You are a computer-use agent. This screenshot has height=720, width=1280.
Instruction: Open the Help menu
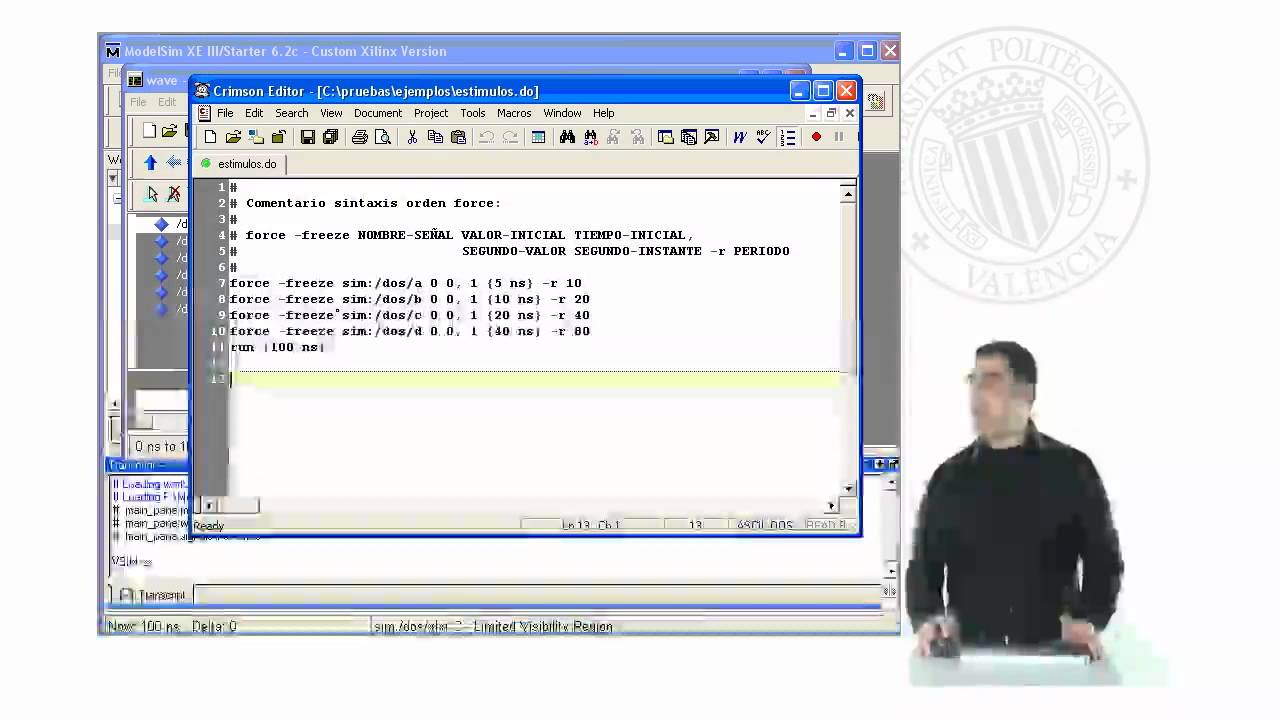click(603, 113)
